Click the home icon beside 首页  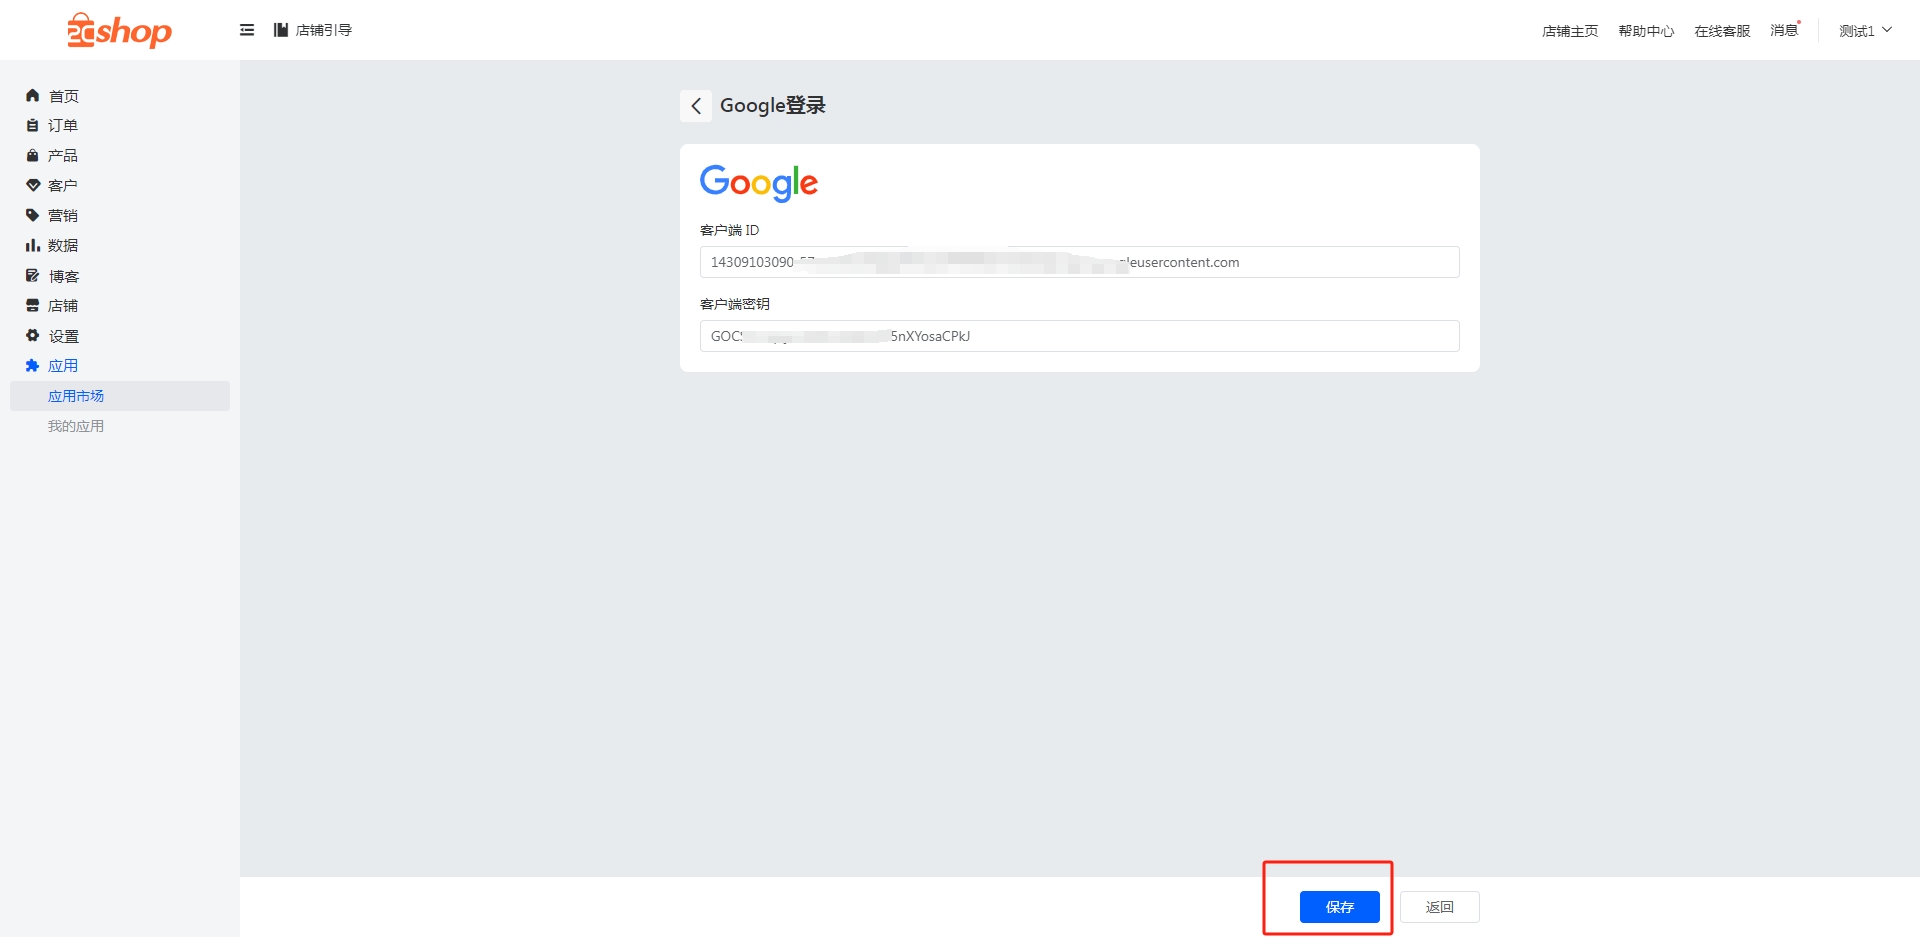pyautogui.click(x=32, y=96)
